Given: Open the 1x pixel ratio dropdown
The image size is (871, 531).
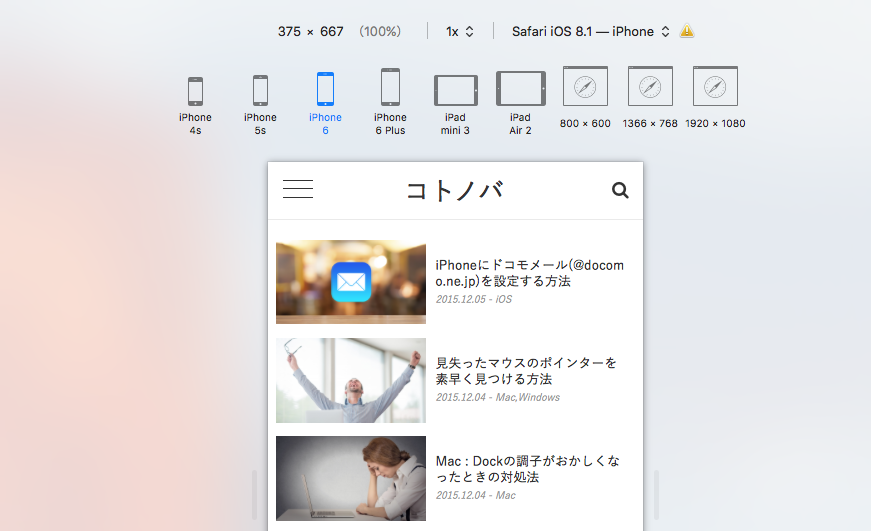Looking at the screenshot, I should pyautogui.click(x=459, y=32).
